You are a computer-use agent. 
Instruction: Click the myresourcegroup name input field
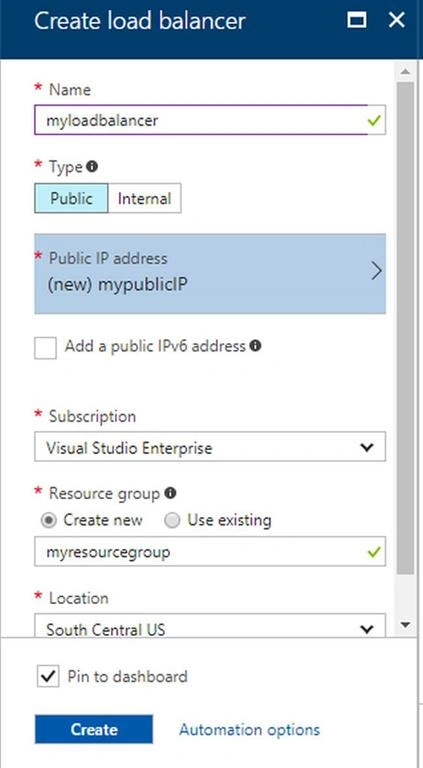(210, 552)
